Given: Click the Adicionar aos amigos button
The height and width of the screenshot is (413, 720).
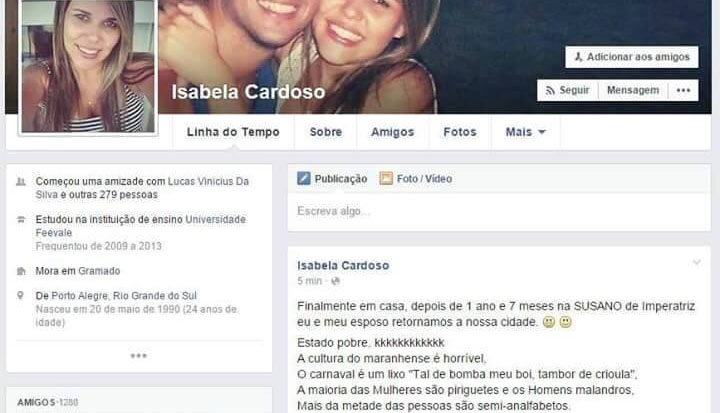Looking at the screenshot, I should pyautogui.click(x=632, y=57).
